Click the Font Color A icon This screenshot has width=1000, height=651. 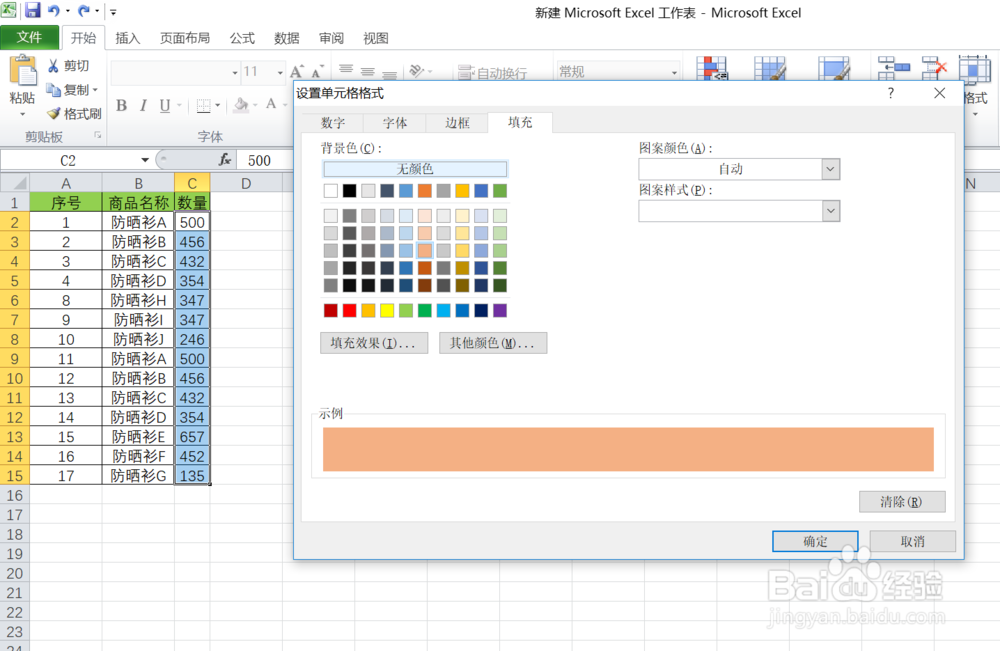coord(271,104)
